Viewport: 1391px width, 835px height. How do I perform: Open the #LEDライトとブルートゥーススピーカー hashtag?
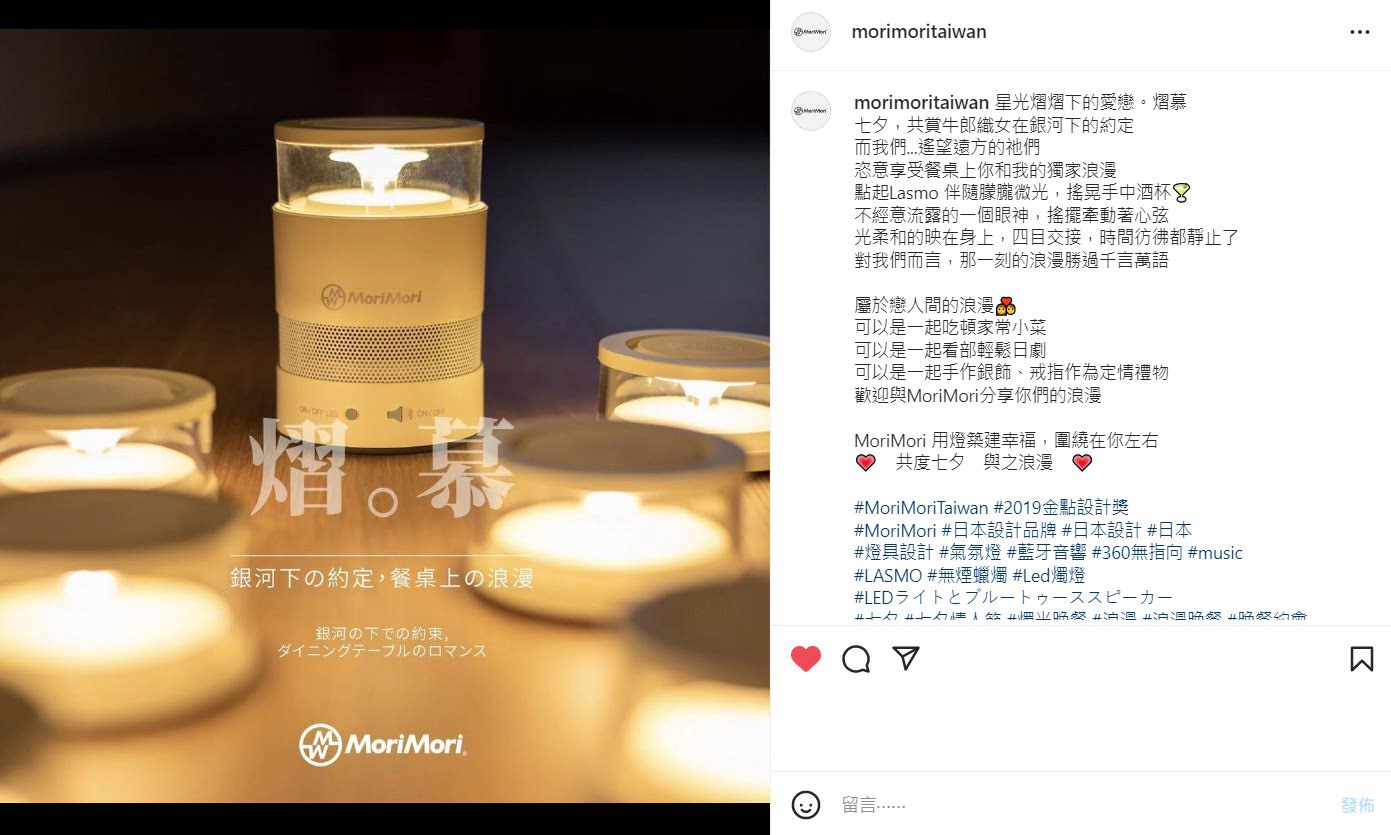pos(1013,598)
